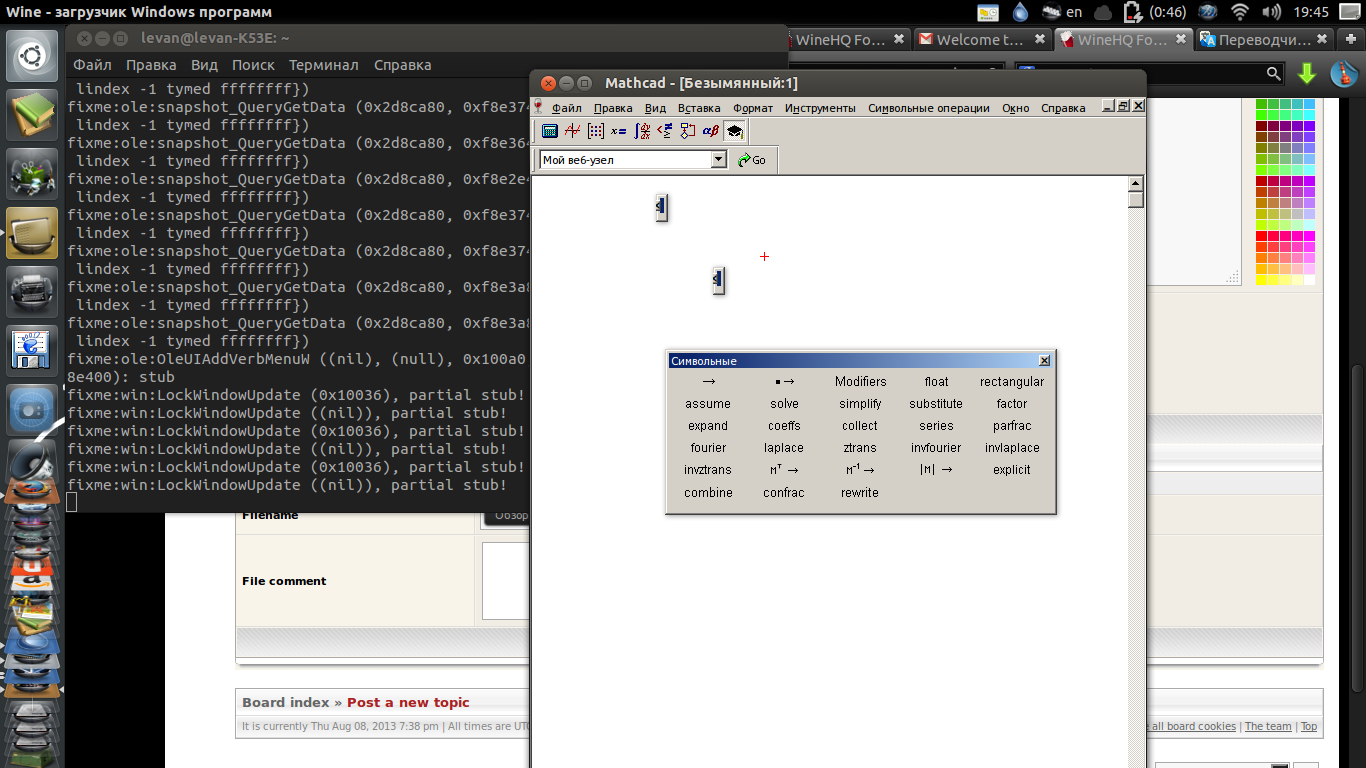Open the Calculator toolbar in Mathcad
Image resolution: width=1366 pixels, height=768 pixels.
pos(549,131)
